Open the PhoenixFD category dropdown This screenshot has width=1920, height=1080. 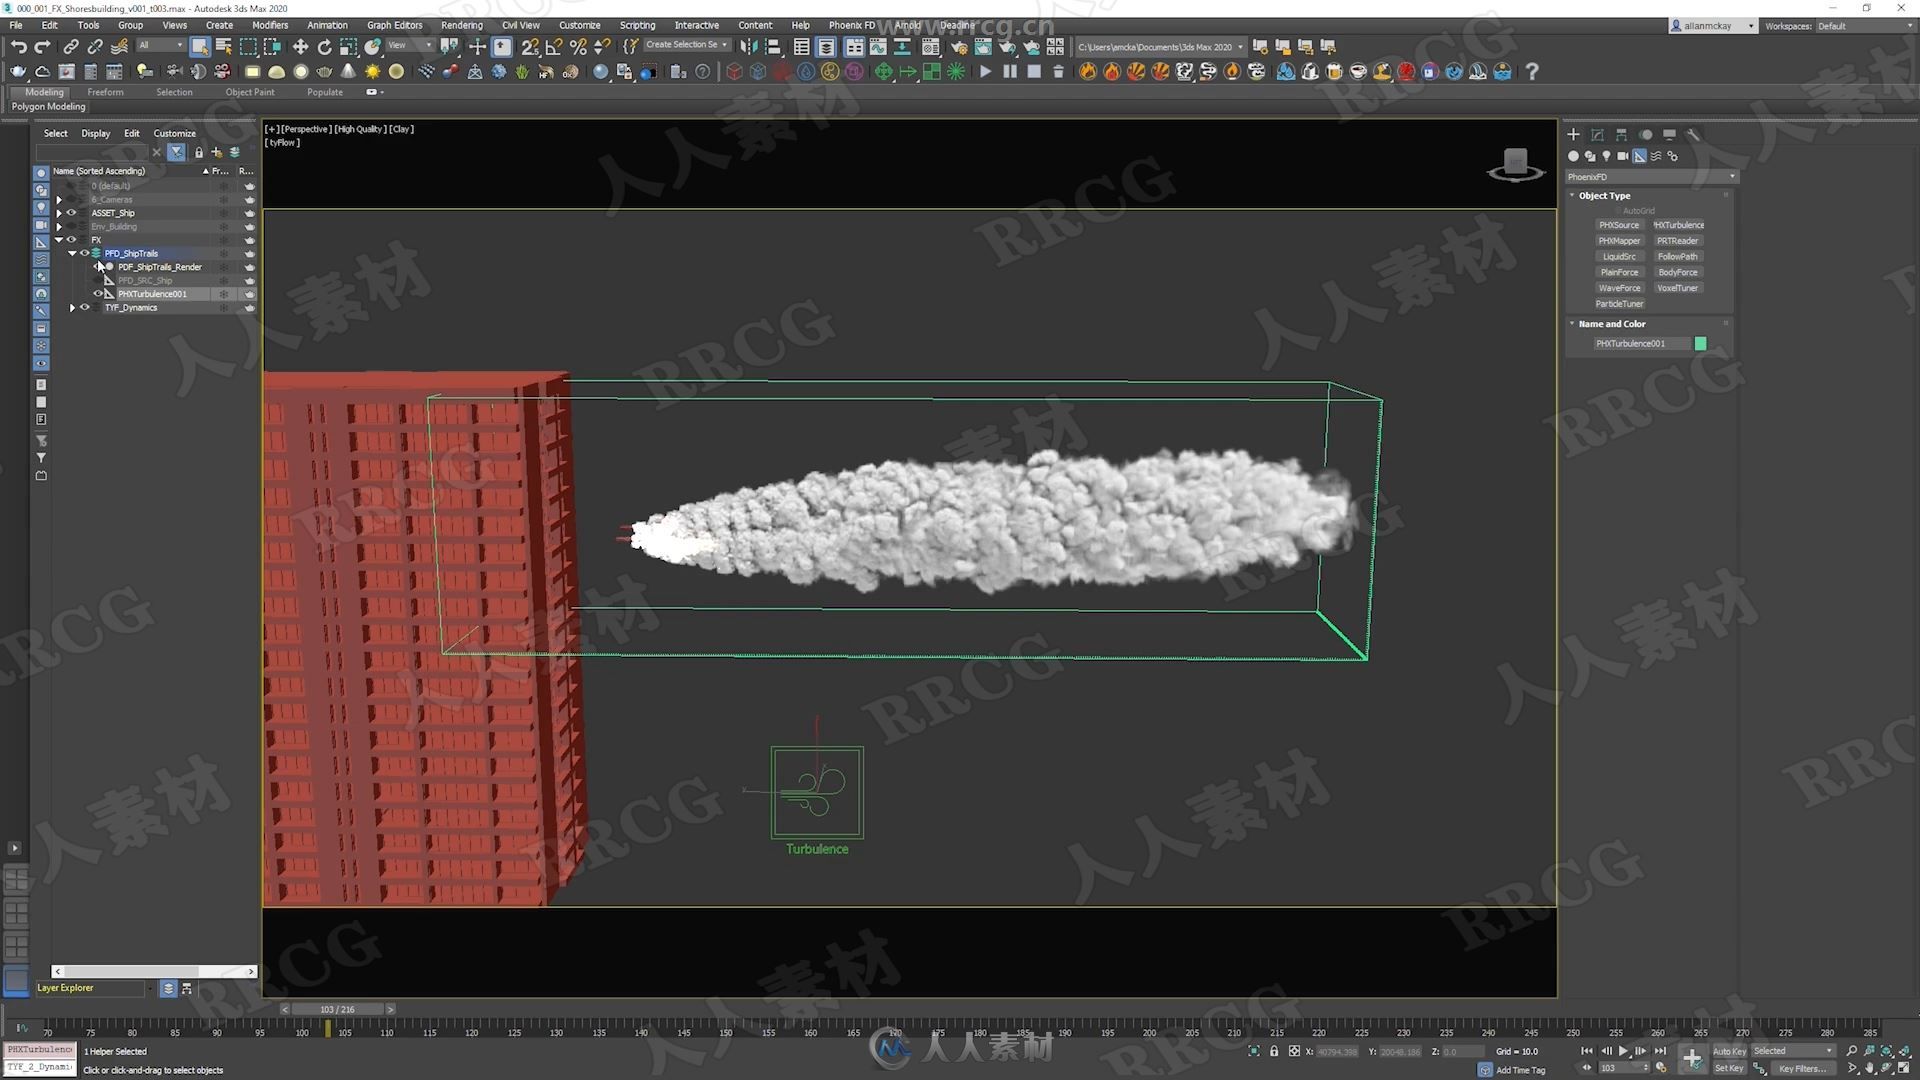[1651, 177]
